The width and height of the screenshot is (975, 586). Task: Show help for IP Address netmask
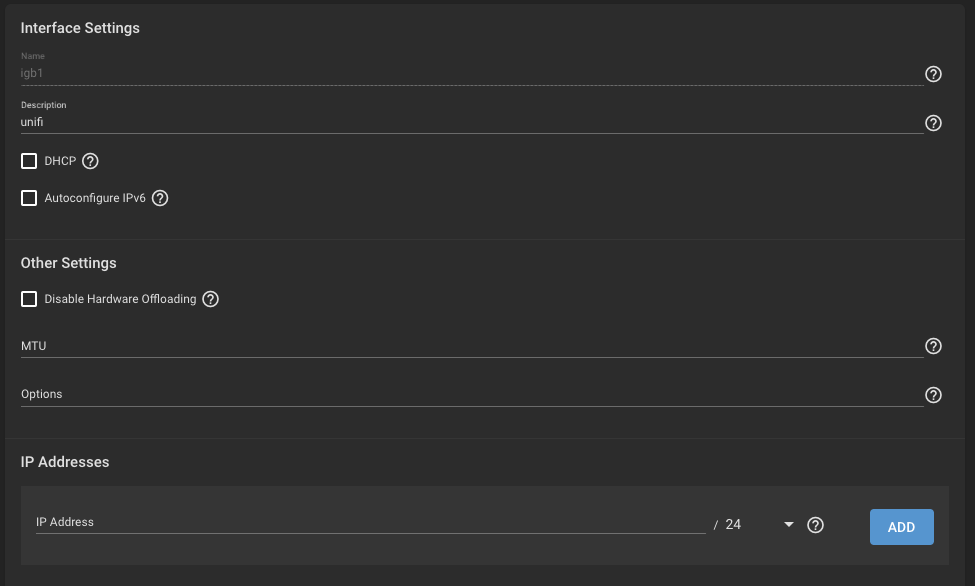coord(815,525)
